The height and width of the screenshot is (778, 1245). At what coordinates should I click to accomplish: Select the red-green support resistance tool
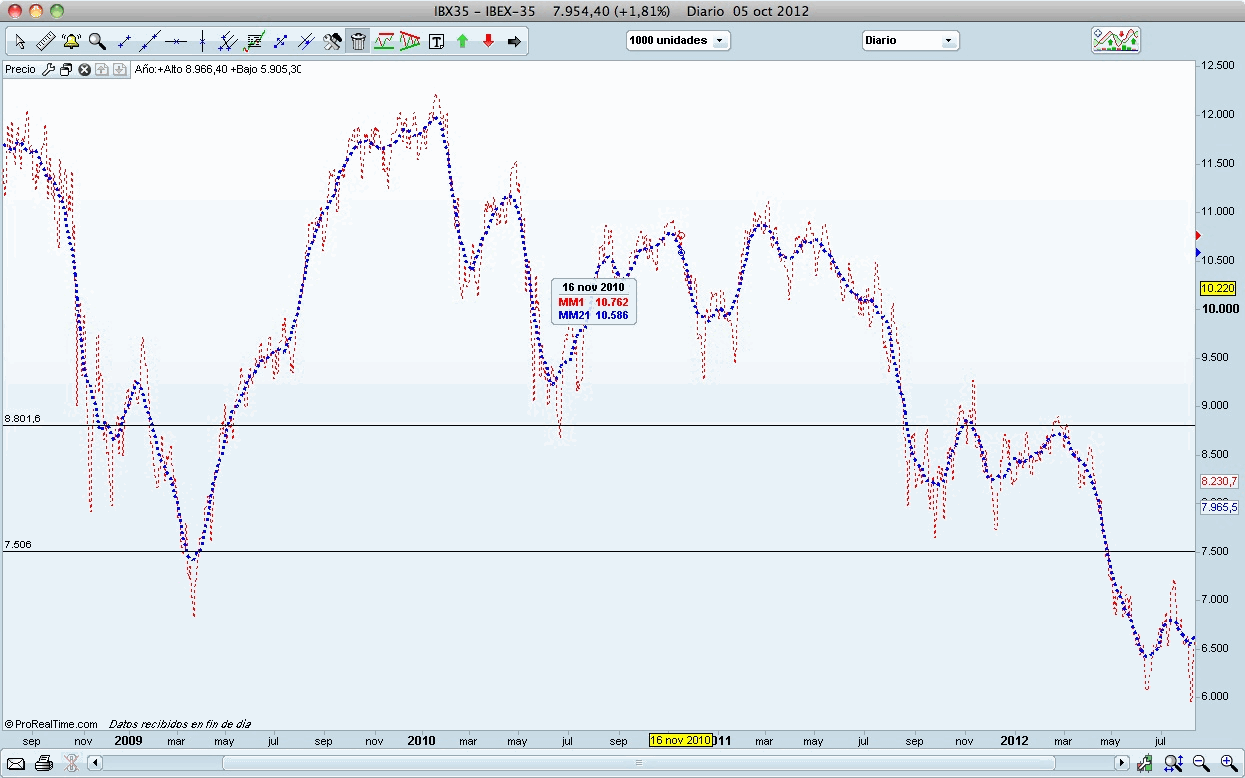pos(384,41)
